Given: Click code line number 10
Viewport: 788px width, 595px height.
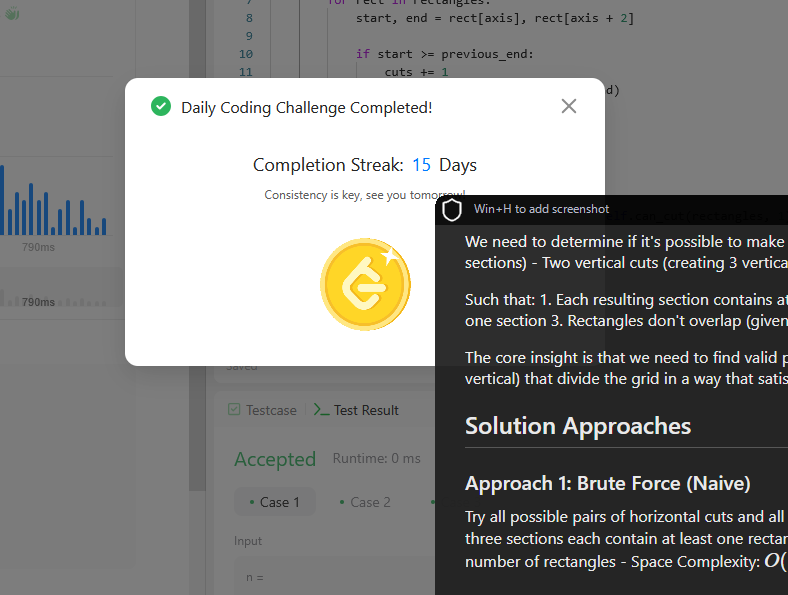Looking at the screenshot, I should coord(246,54).
